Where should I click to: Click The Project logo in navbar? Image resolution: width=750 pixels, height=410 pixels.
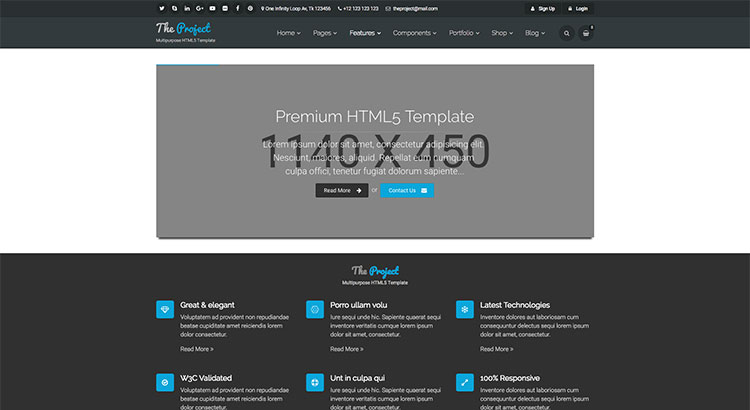pyautogui.click(x=183, y=29)
